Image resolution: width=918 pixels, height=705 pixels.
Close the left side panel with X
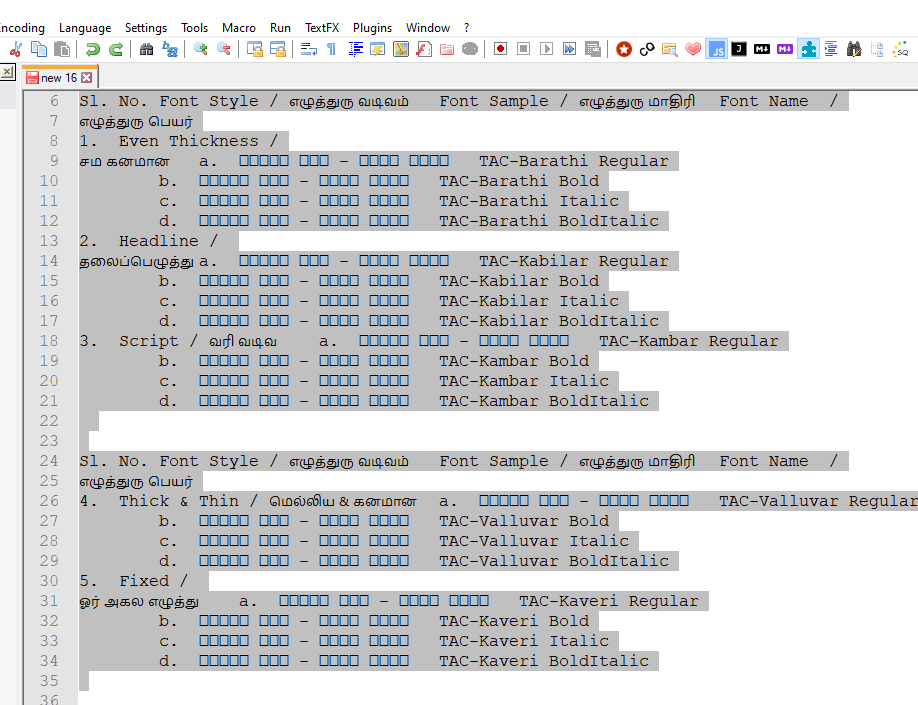7,73
